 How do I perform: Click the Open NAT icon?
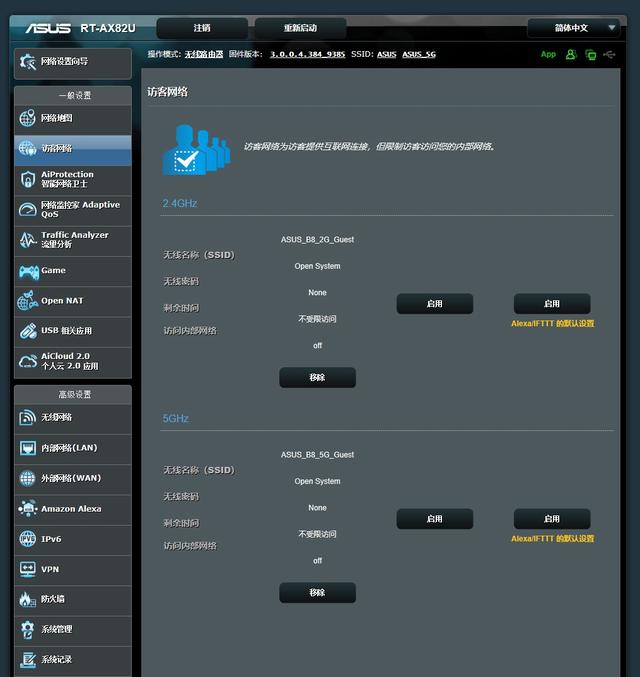27,301
